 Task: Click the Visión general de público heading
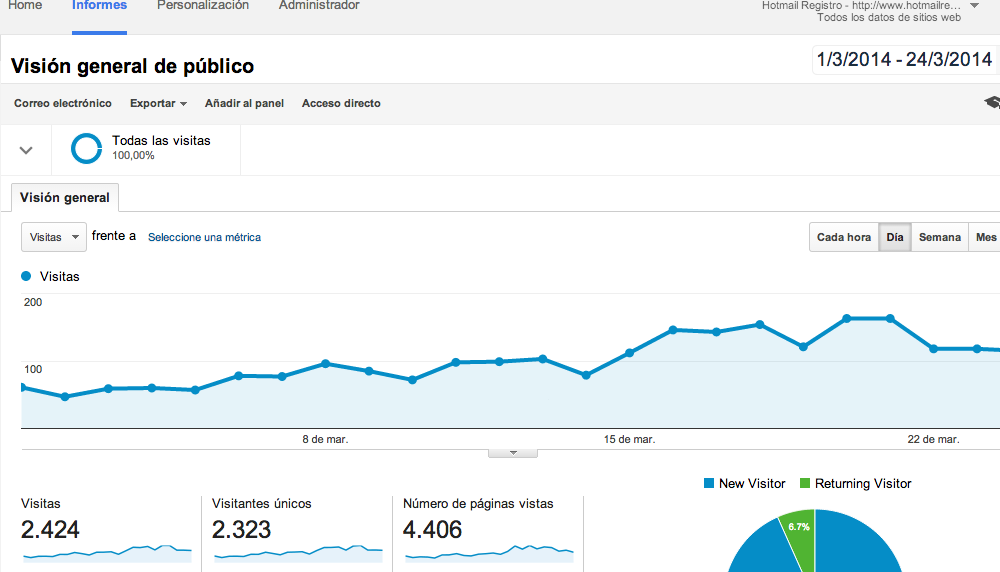point(133,66)
